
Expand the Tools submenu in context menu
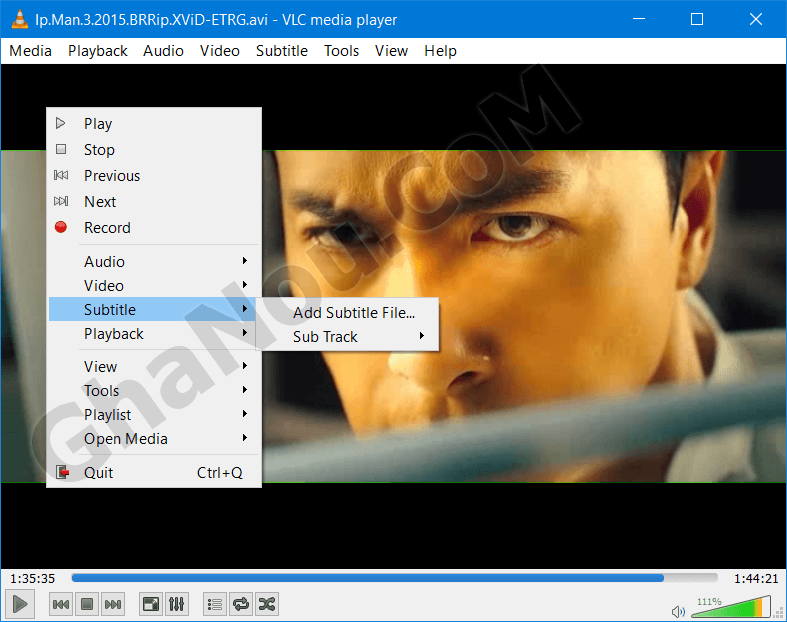[x=154, y=391]
